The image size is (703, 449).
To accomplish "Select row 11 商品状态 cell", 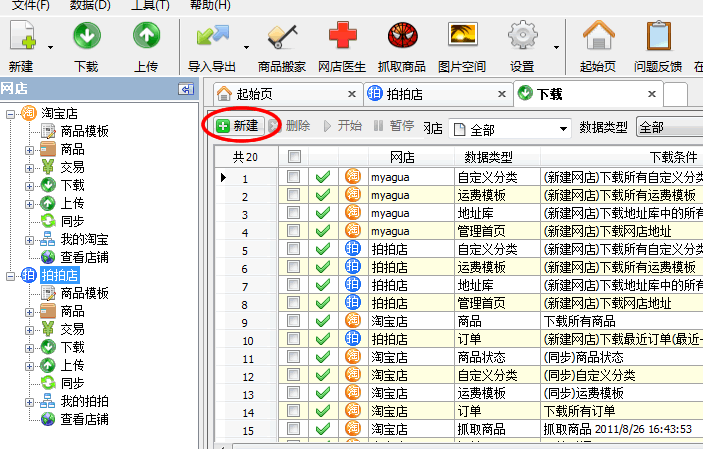I will tap(497, 357).
